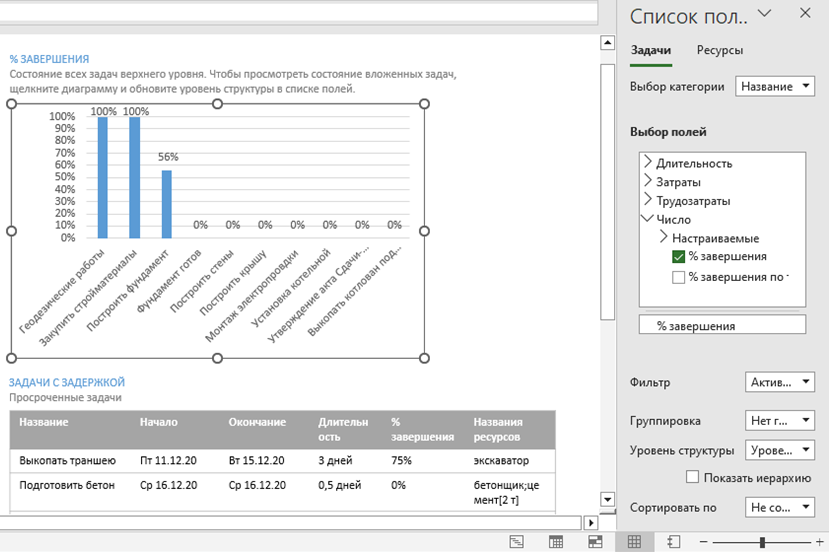Open Task Usage view icon in status bar
This screenshot has height=552, width=829.
556,541
